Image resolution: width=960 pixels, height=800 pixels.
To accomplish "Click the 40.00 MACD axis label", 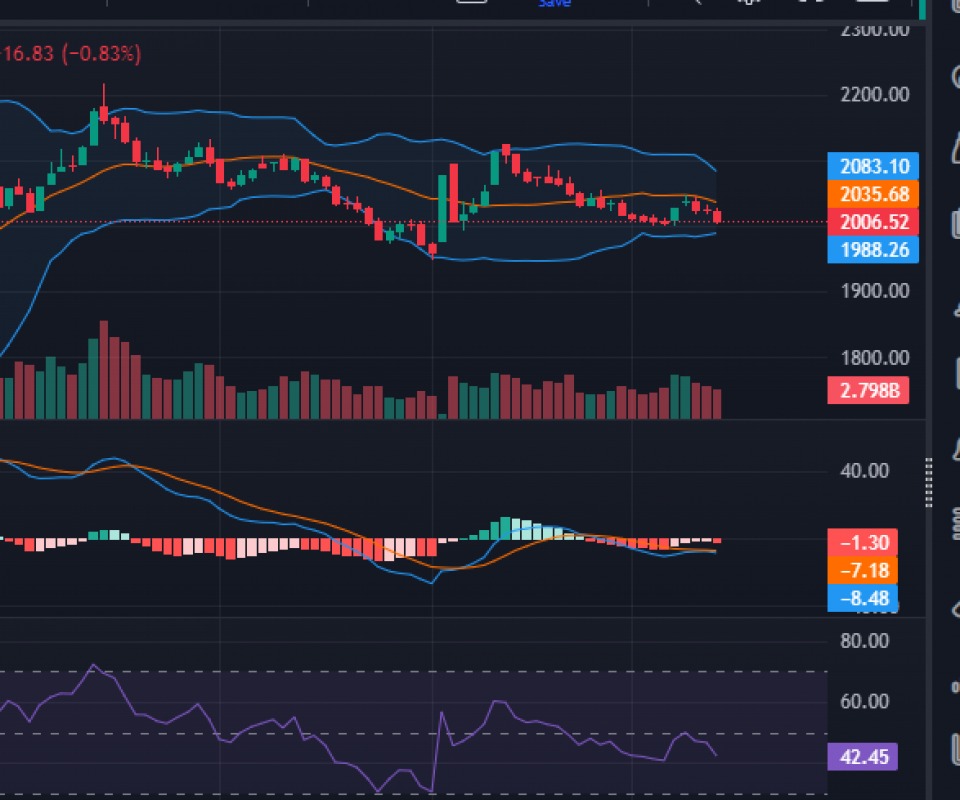I will tap(864, 471).
